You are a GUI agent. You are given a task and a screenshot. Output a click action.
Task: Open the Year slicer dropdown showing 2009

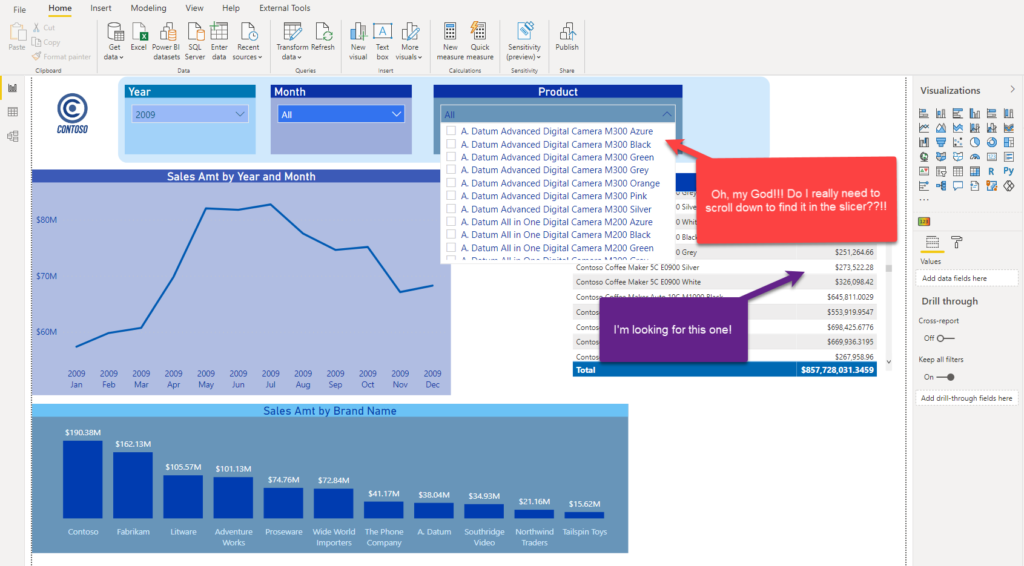[x=190, y=114]
